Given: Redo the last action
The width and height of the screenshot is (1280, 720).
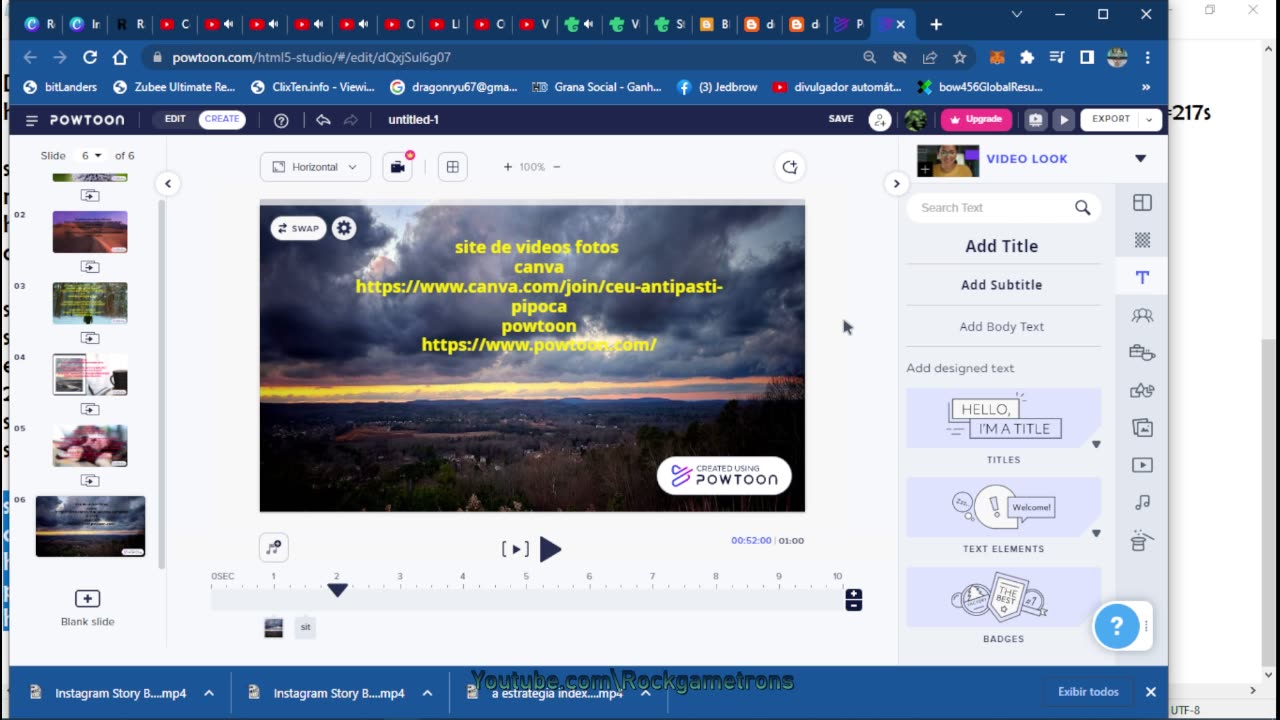Looking at the screenshot, I should pos(351,120).
